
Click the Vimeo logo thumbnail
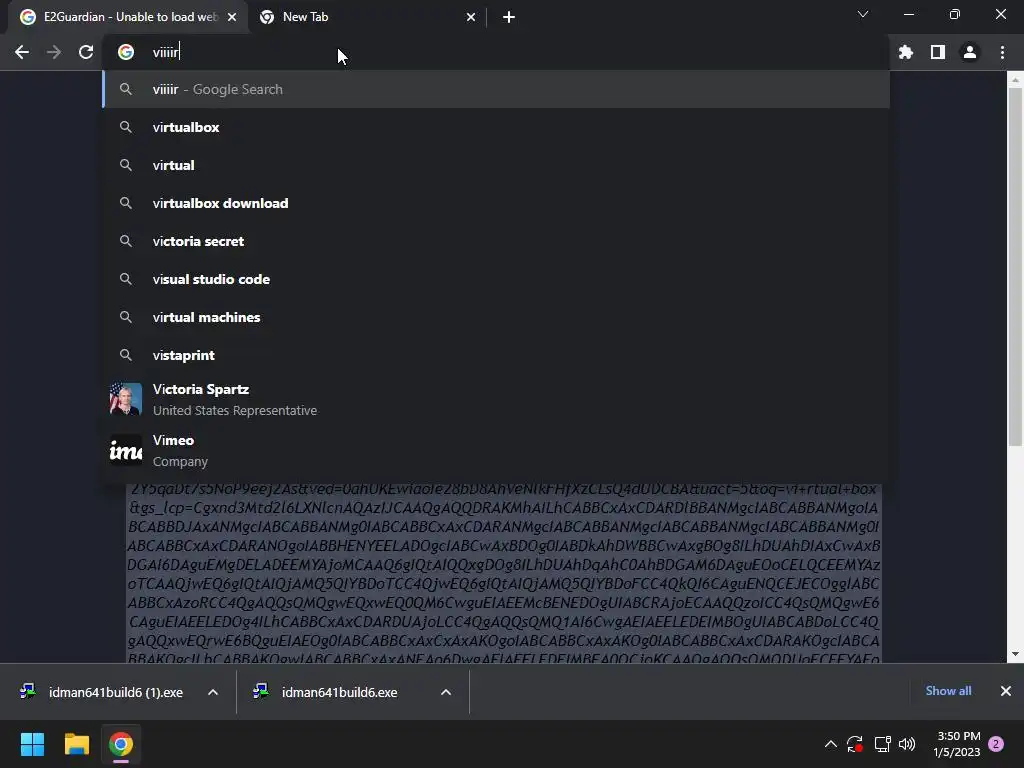125,450
